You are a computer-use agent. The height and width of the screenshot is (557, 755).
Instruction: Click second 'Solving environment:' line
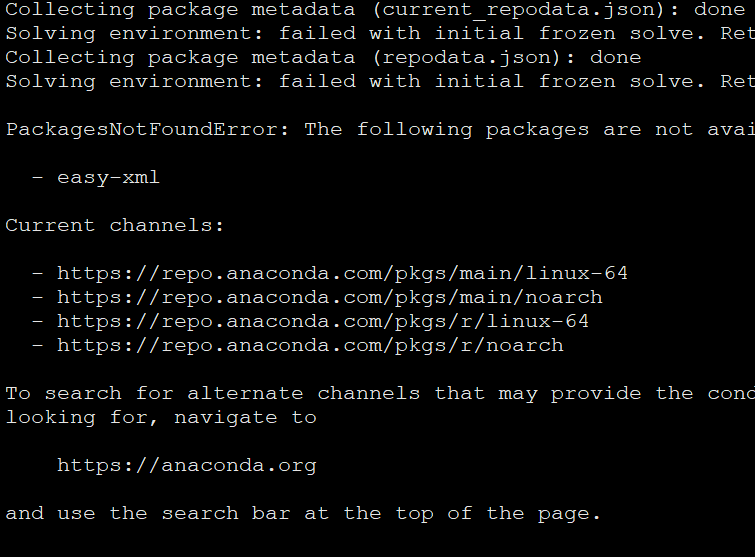point(380,81)
